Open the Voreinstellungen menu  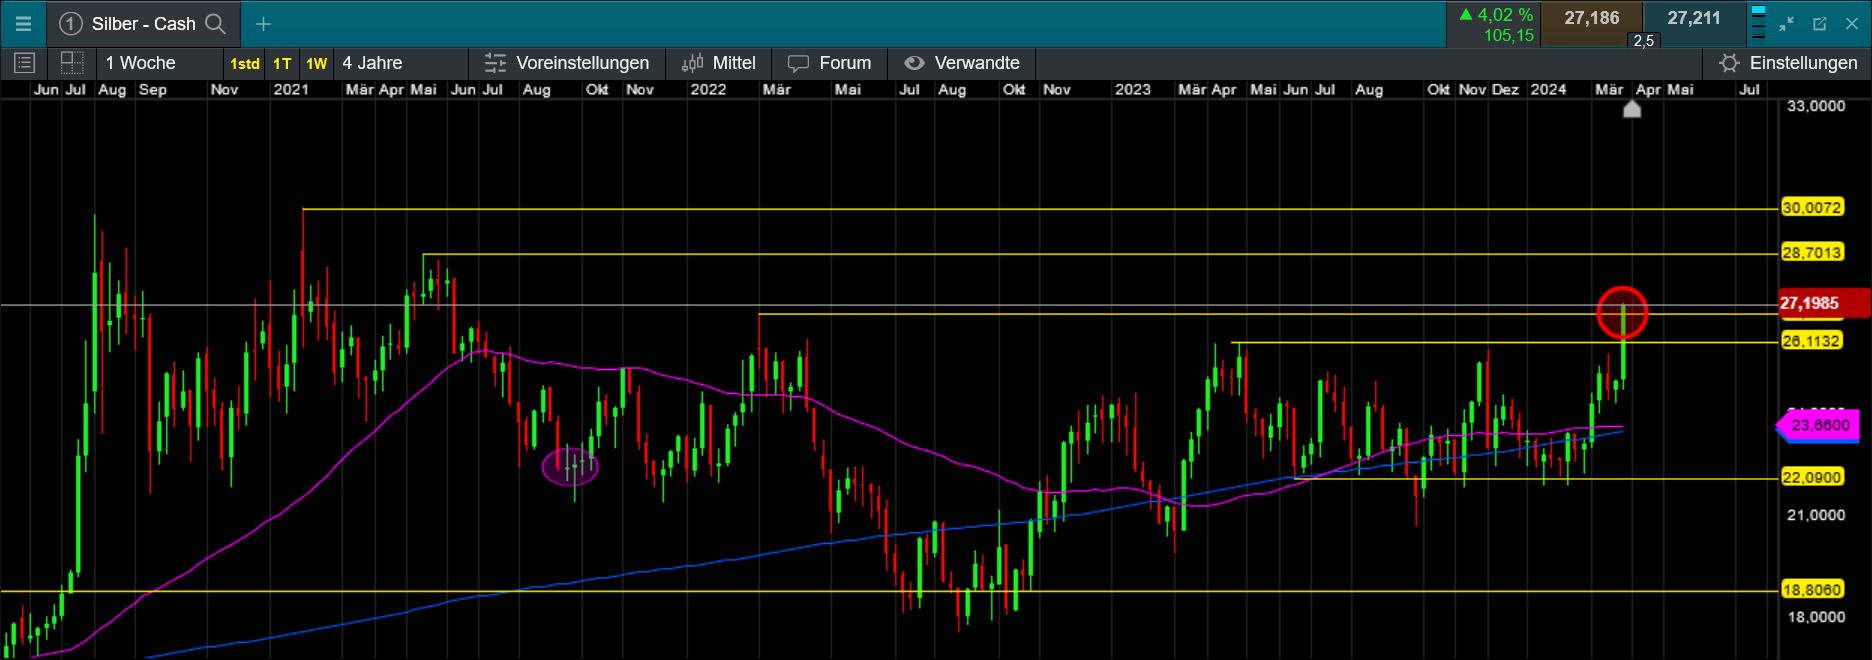567,63
